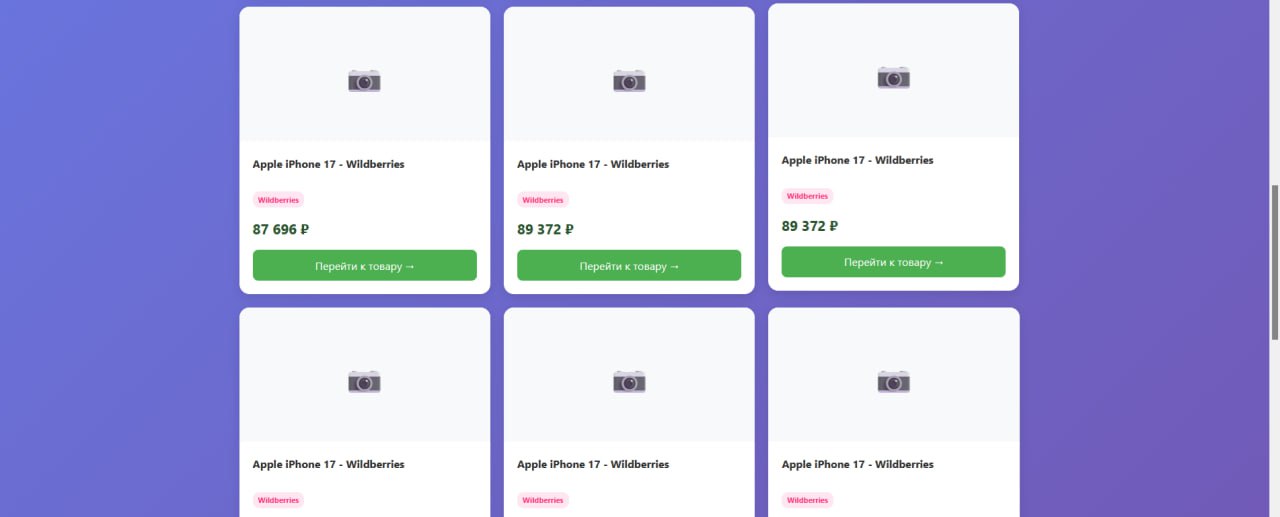
Task: Click the camera icon in the top-middle card
Action: point(629,81)
